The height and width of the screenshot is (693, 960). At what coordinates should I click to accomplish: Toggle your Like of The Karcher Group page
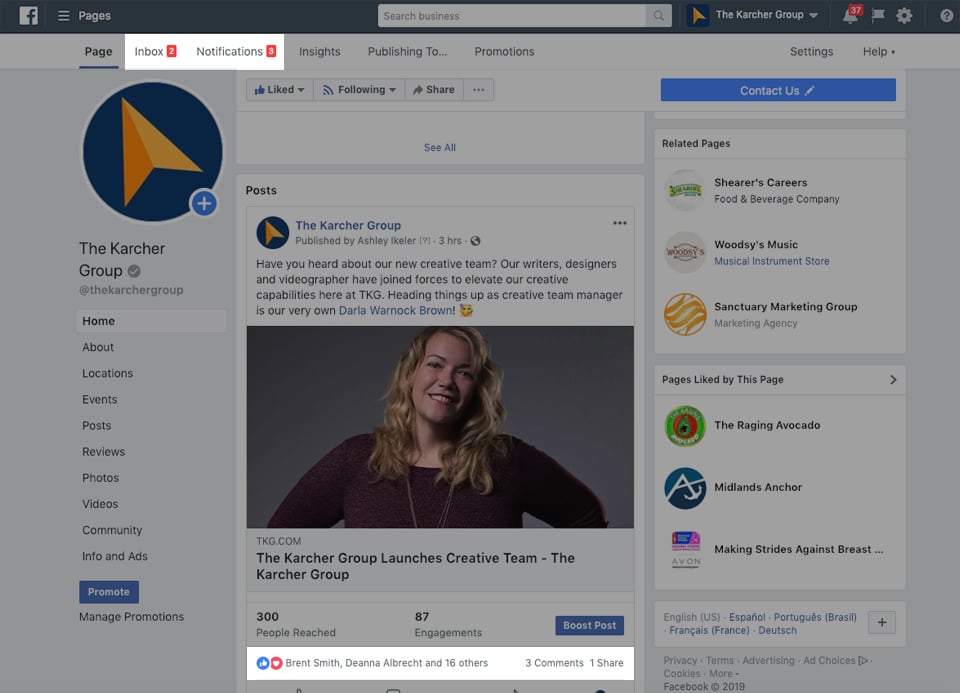pos(278,89)
